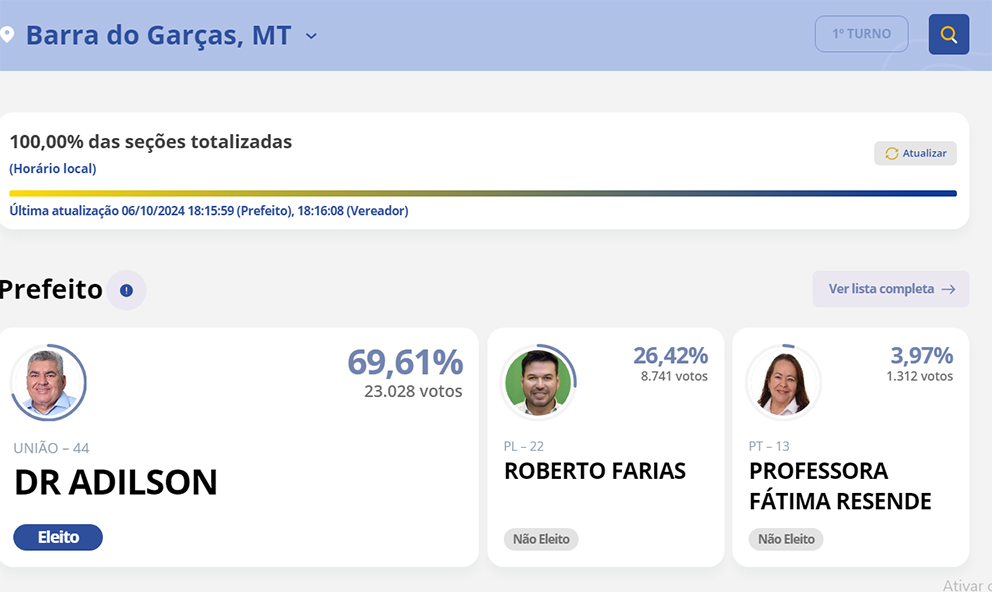The width and height of the screenshot is (992, 592).
Task: Open the Ver lista completa link
Action: [x=881, y=289]
